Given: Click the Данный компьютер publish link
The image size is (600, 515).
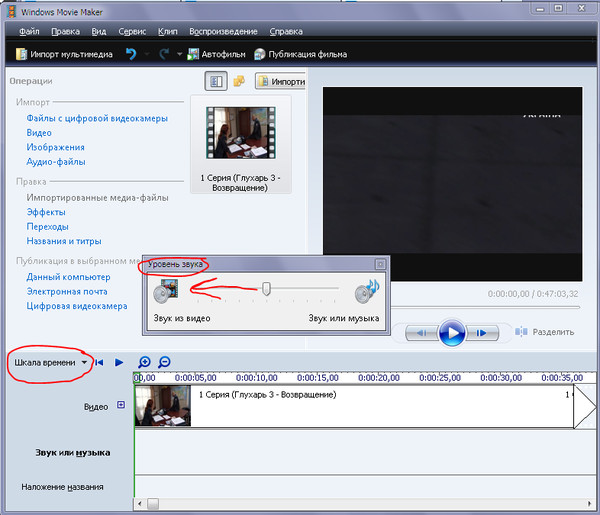Looking at the screenshot, I should pos(68,277).
